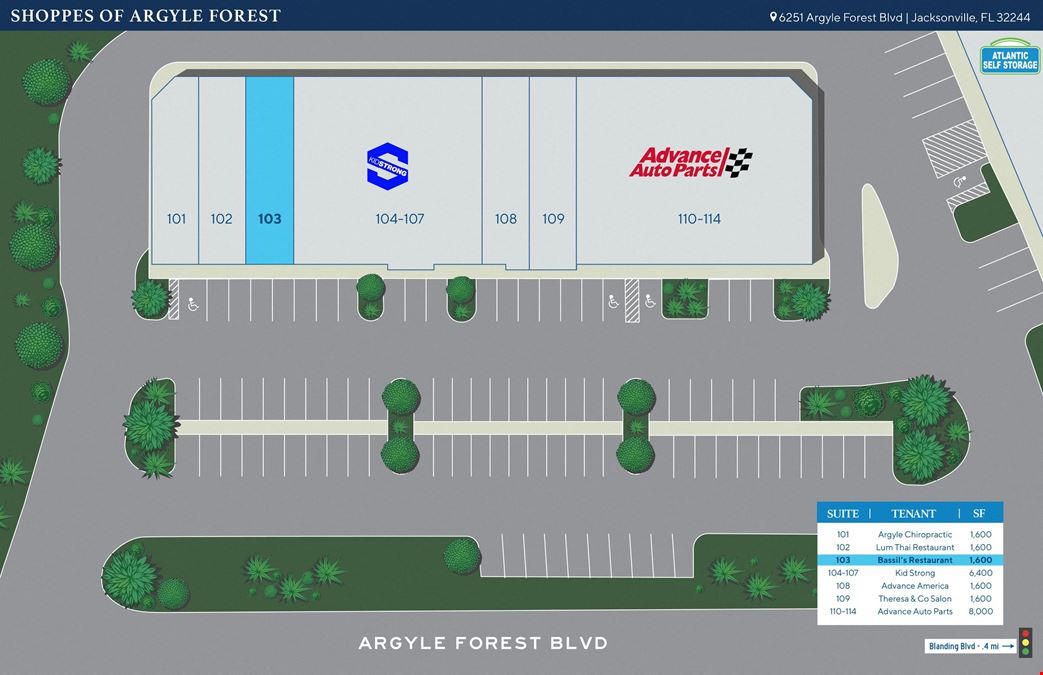Click Theresa & Co Salon in the table

pos(915,599)
